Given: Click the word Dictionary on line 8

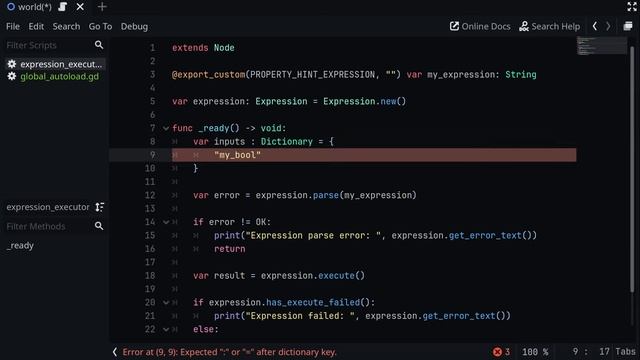Looking at the screenshot, I should (287, 142).
